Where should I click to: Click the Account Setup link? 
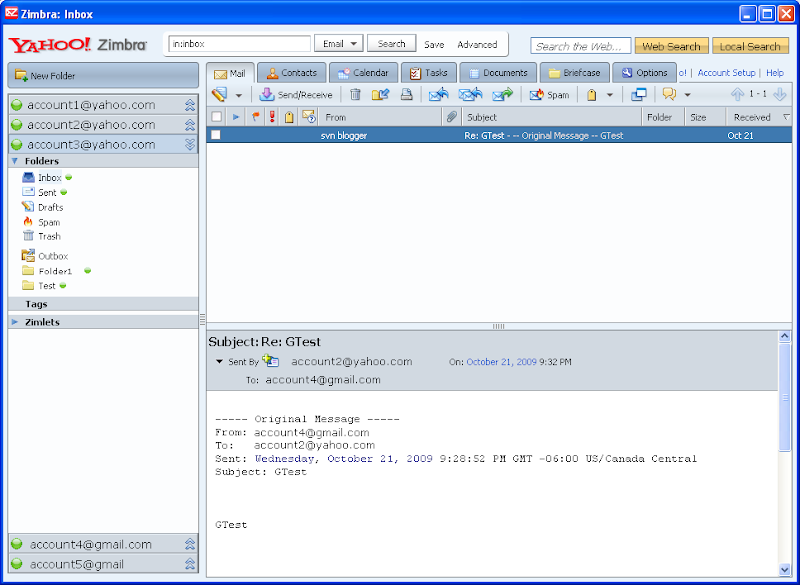pos(726,73)
